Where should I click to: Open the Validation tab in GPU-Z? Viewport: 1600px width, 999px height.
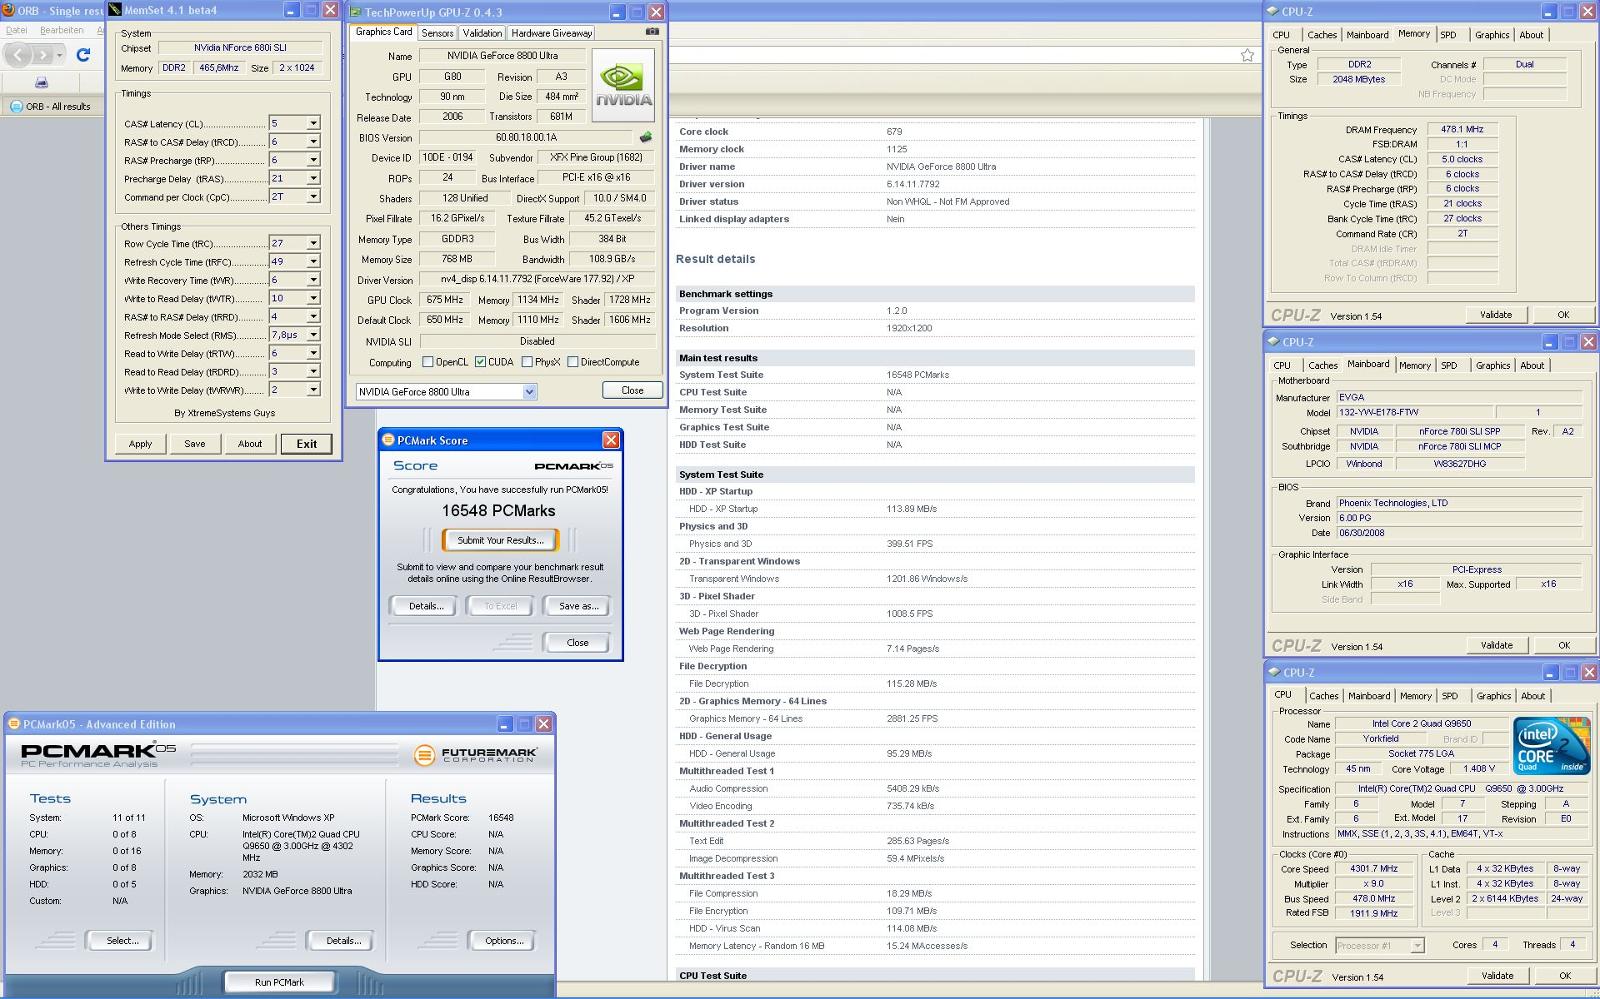(x=482, y=33)
